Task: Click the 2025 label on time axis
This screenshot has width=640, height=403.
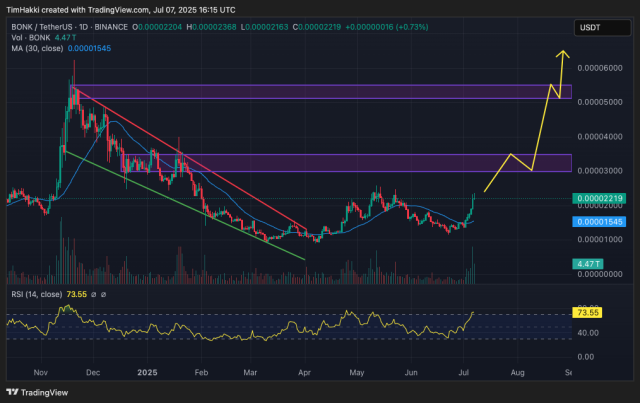Action: pyautogui.click(x=147, y=372)
